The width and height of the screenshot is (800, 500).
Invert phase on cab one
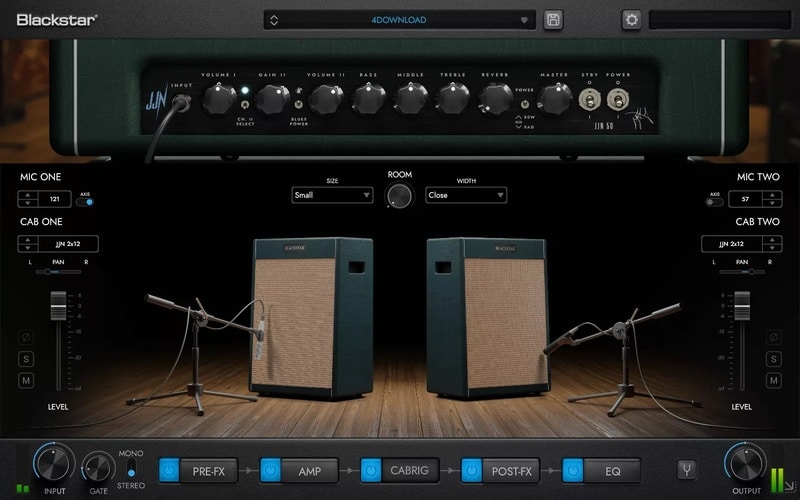pos(27,338)
